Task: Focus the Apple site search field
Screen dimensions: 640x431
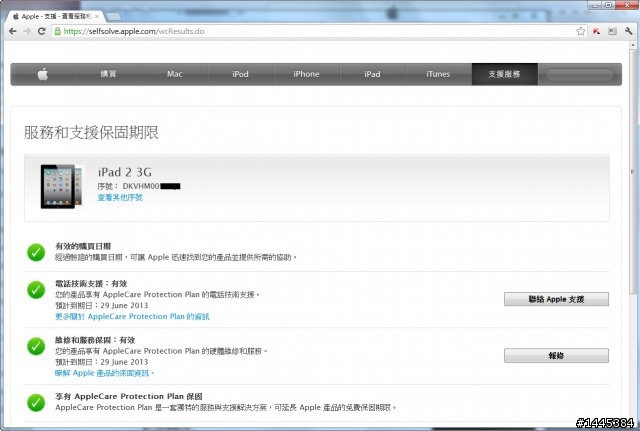Action: click(580, 74)
